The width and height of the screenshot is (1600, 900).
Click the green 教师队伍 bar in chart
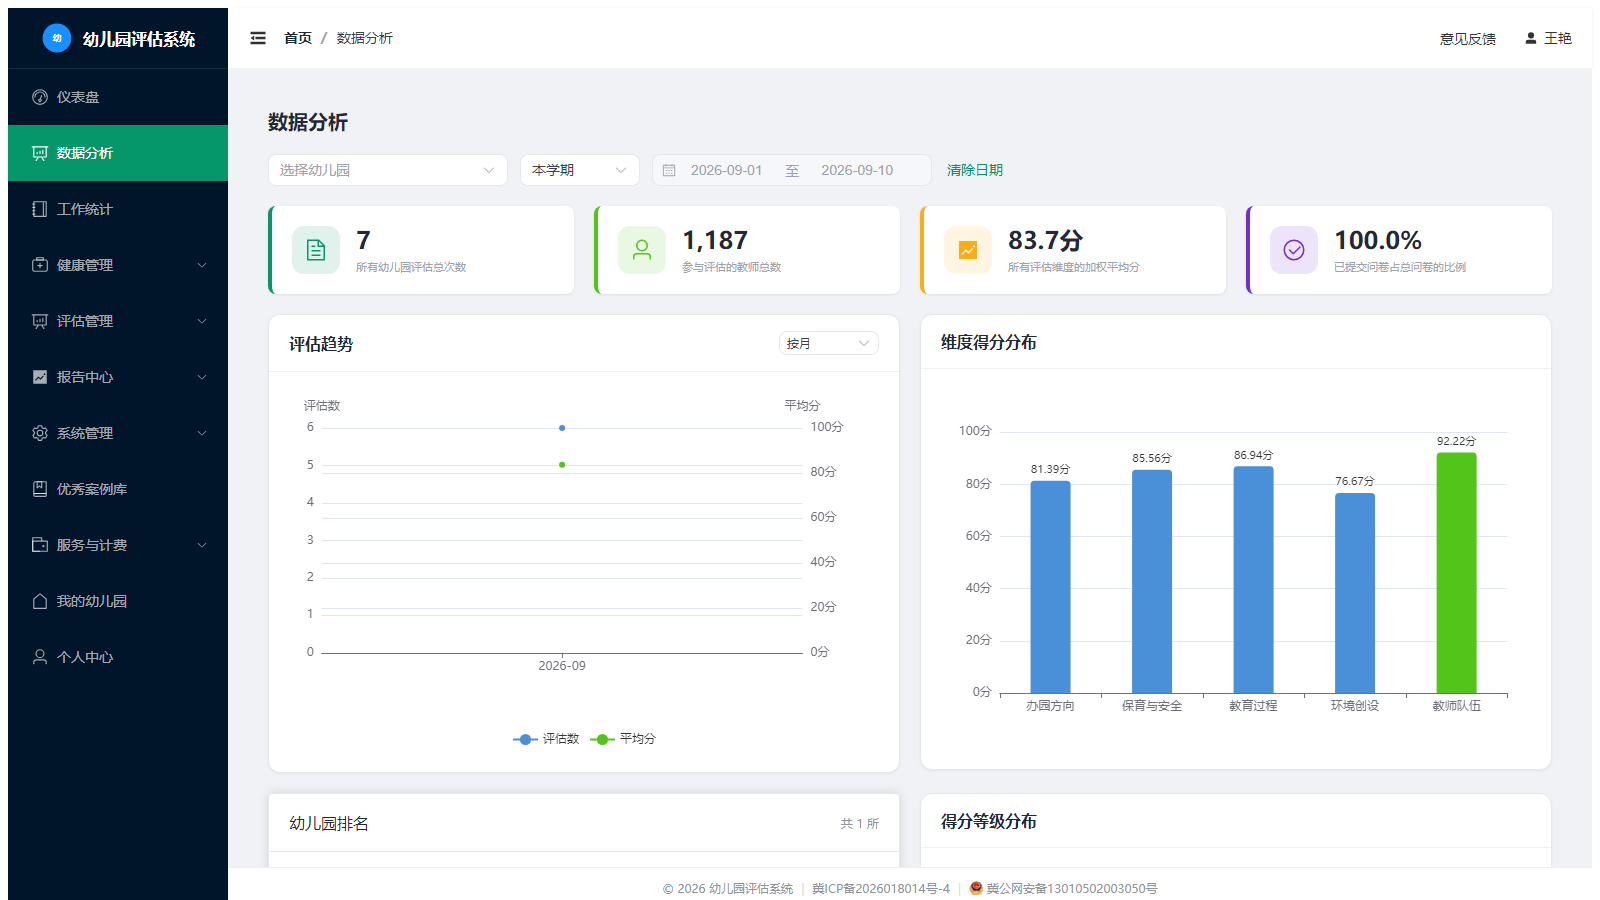1456,573
